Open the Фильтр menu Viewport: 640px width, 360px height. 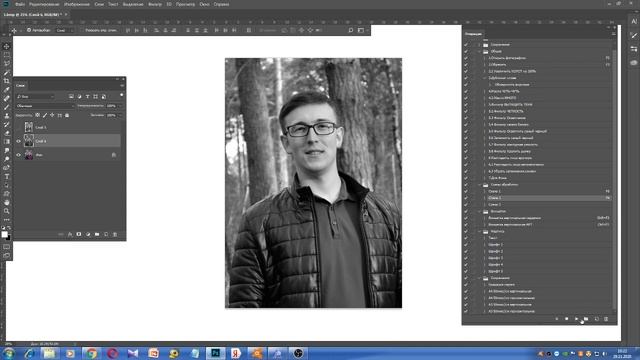point(155,4)
